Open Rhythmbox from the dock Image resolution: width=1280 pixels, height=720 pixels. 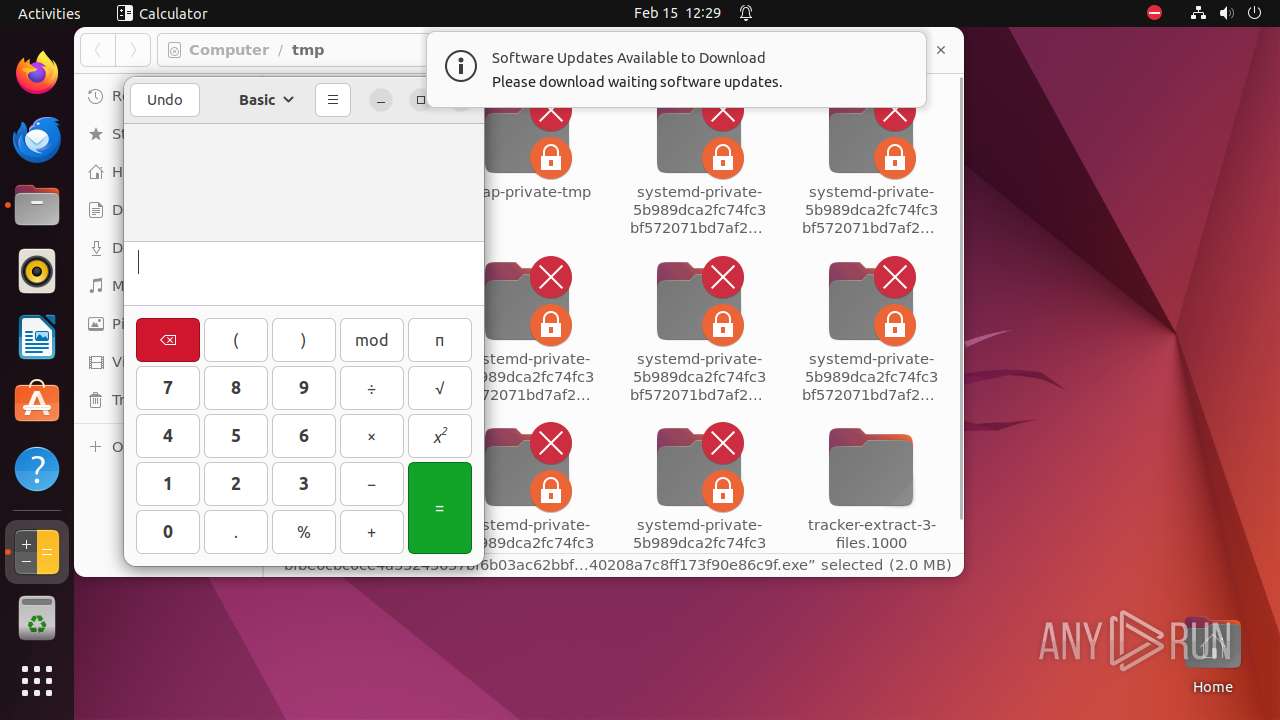click(37, 271)
